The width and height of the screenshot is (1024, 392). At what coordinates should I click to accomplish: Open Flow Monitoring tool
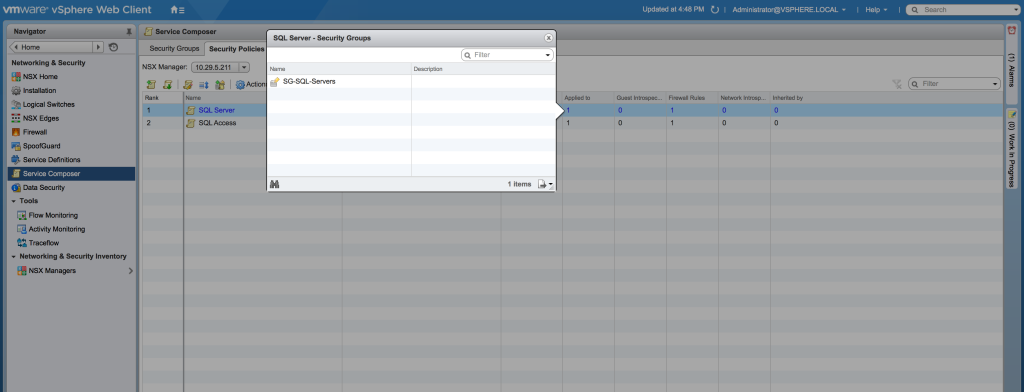coord(53,215)
